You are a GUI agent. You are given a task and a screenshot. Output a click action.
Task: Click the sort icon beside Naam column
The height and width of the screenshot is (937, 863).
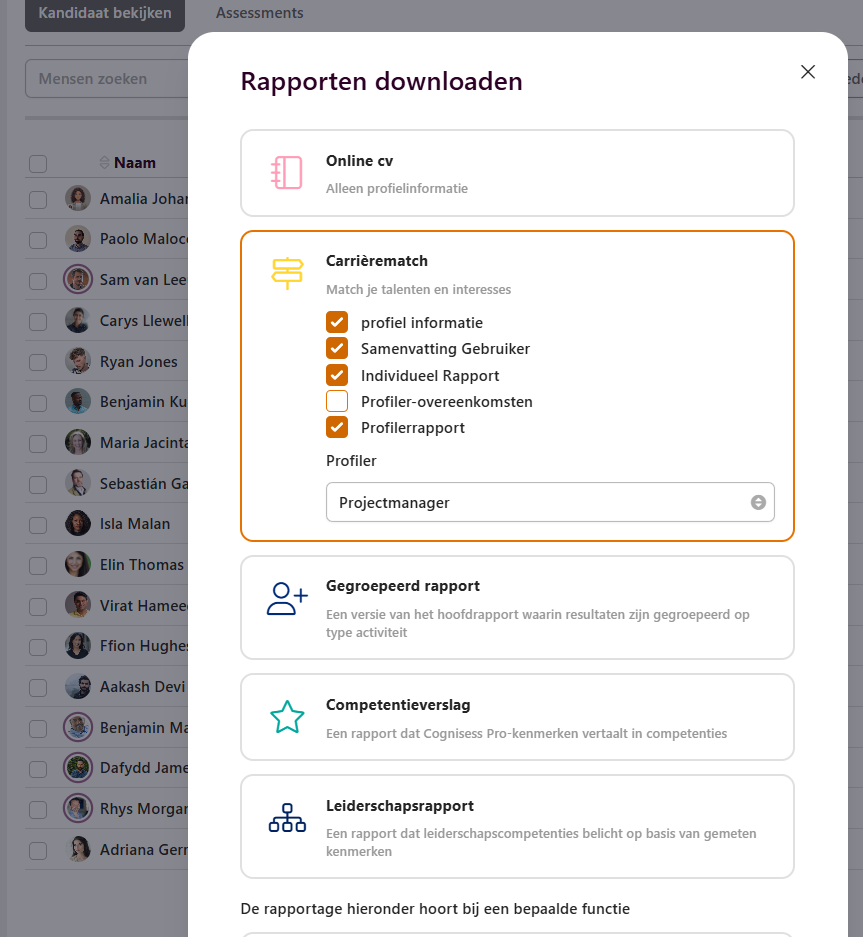104,163
